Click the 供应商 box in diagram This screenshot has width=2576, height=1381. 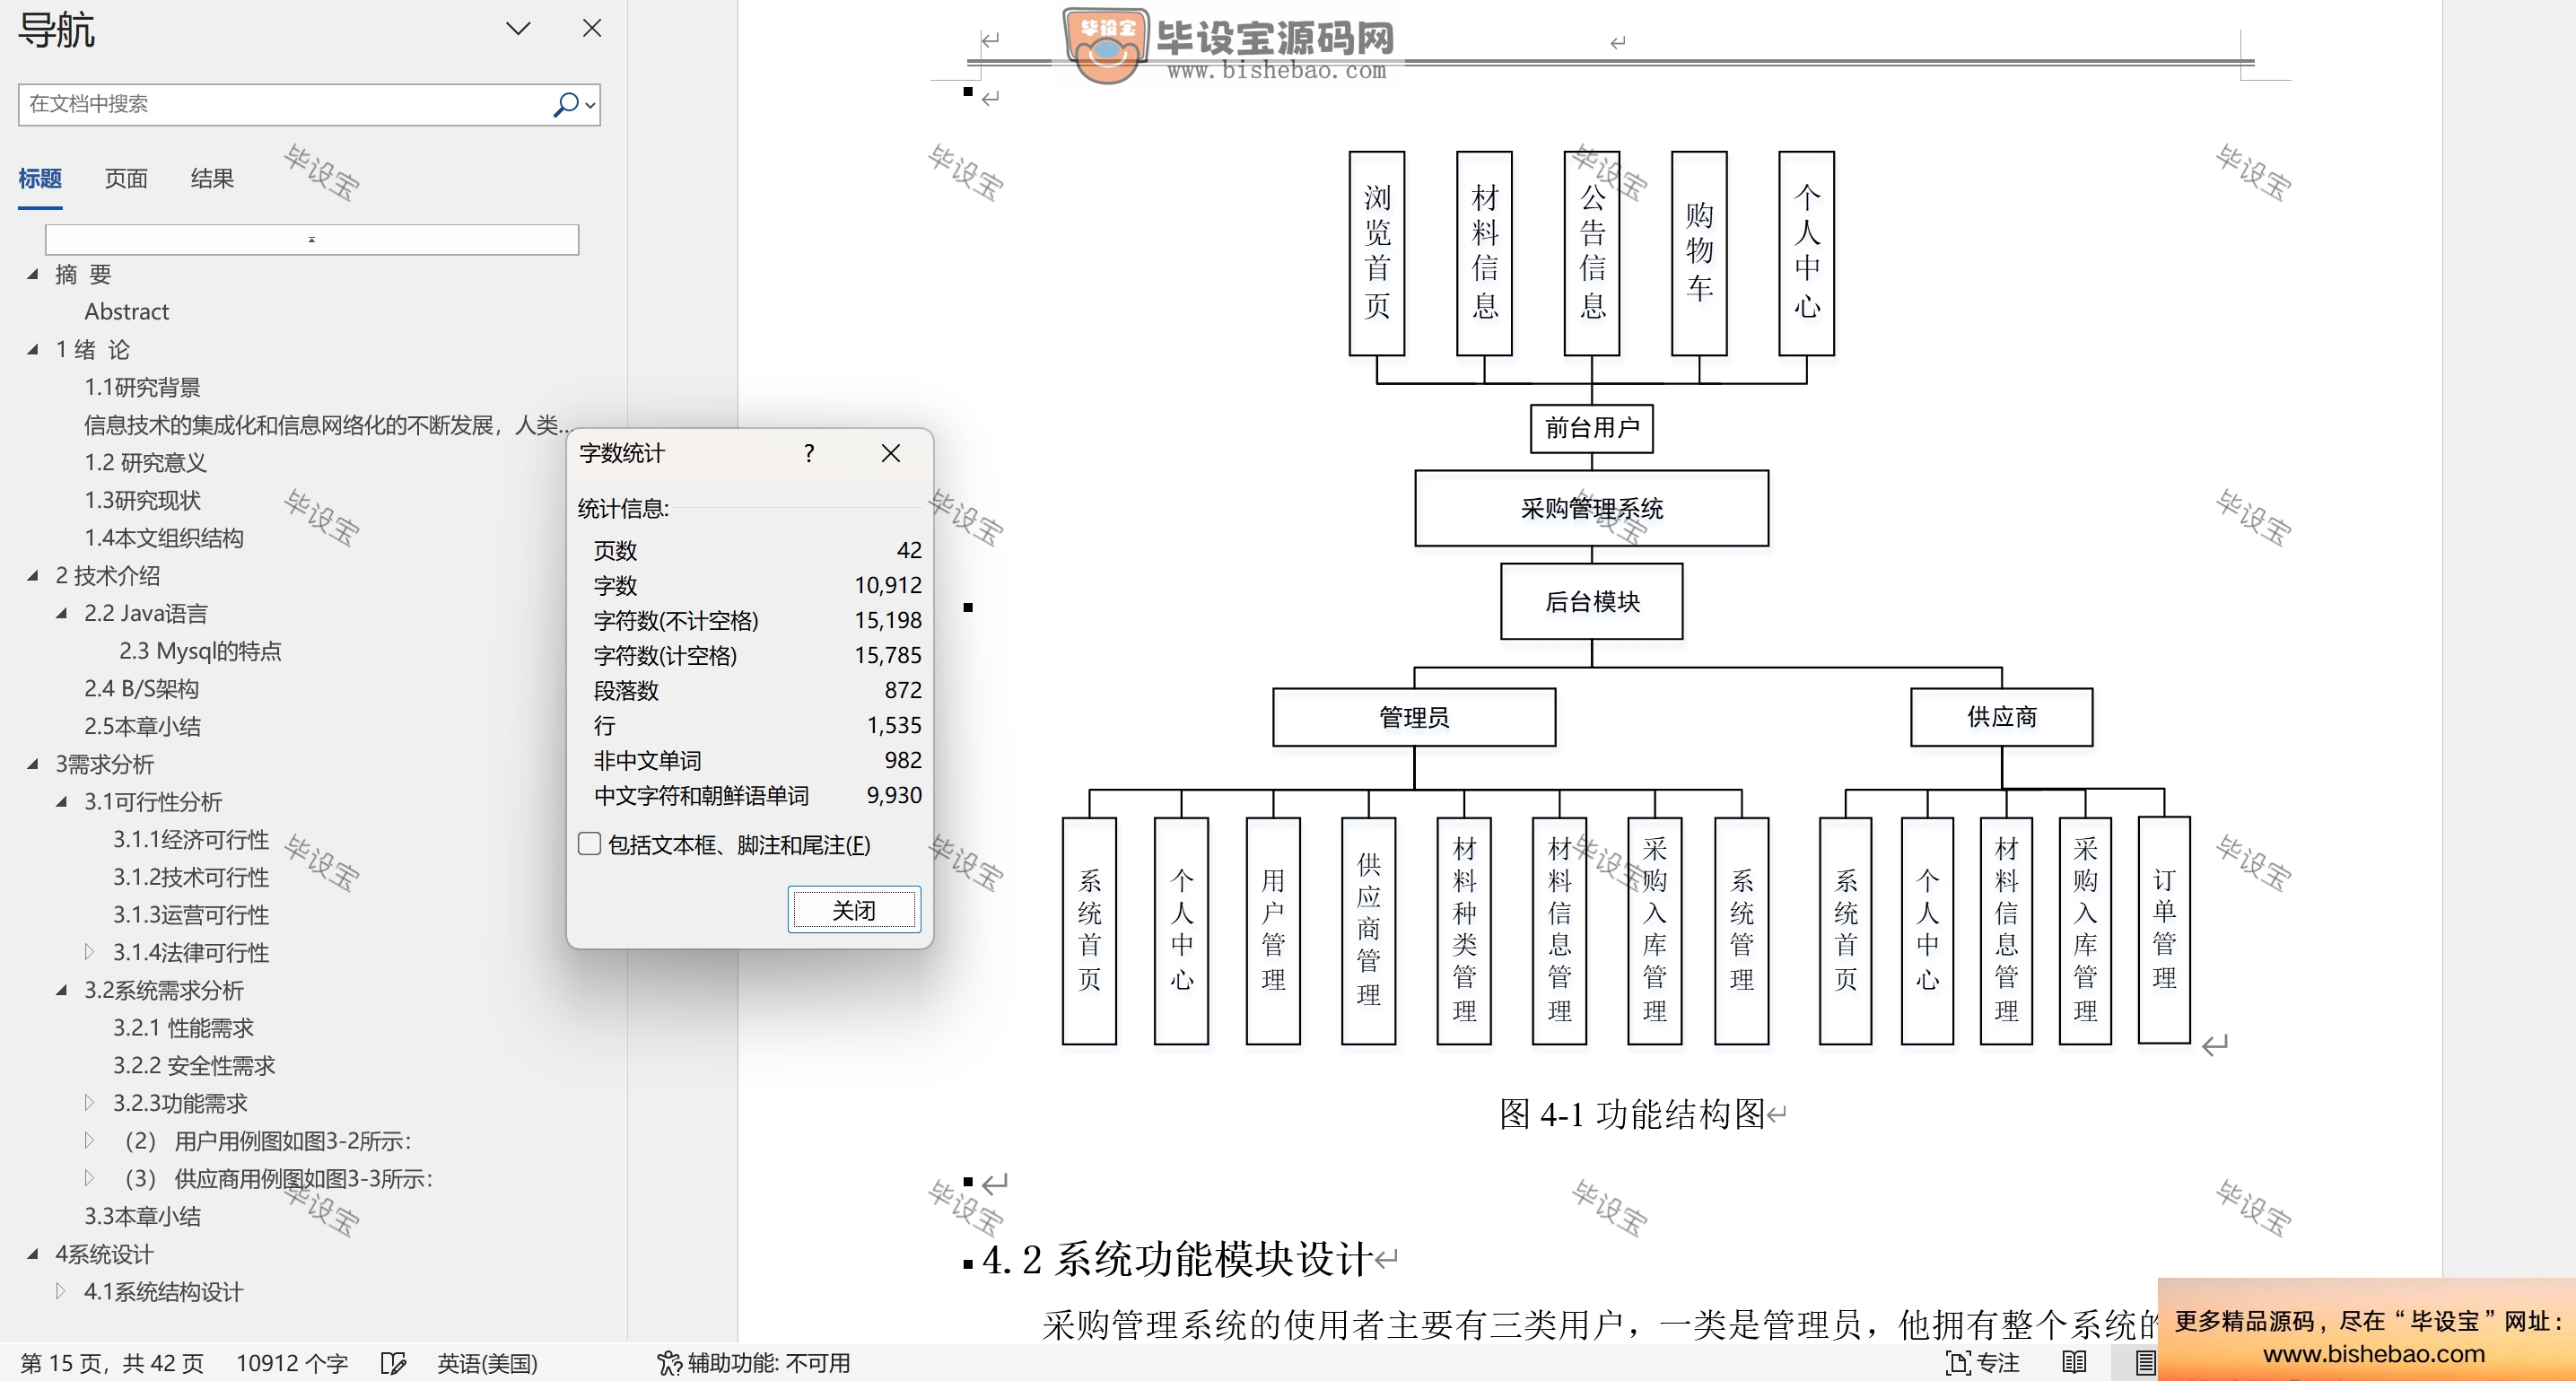pos(2002,717)
